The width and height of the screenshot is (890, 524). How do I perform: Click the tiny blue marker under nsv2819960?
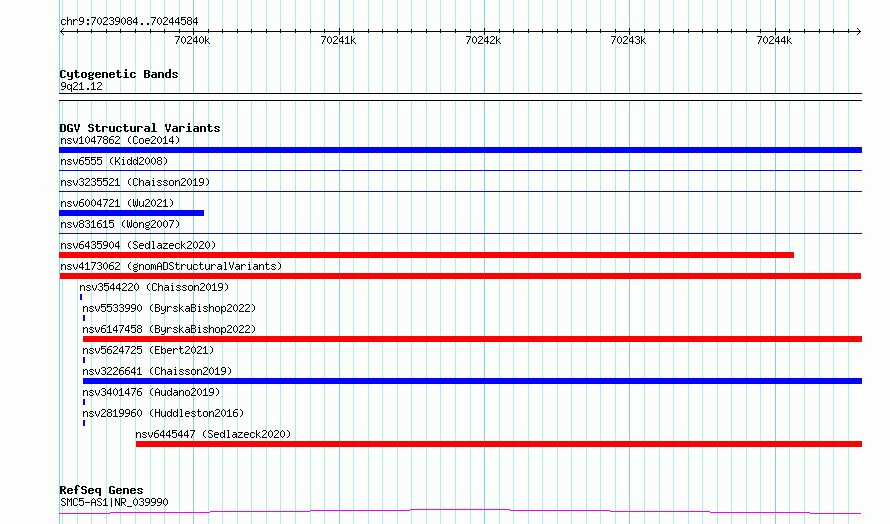click(x=84, y=423)
